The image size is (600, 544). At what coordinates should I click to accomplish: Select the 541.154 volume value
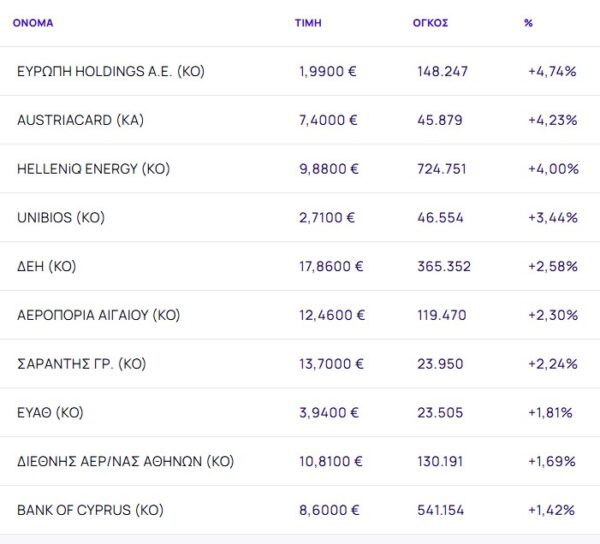(x=441, y=510)
